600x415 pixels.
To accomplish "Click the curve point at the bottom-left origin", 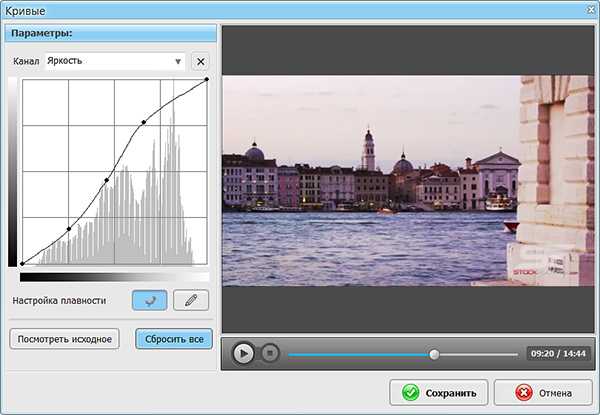I will (22, 264).
